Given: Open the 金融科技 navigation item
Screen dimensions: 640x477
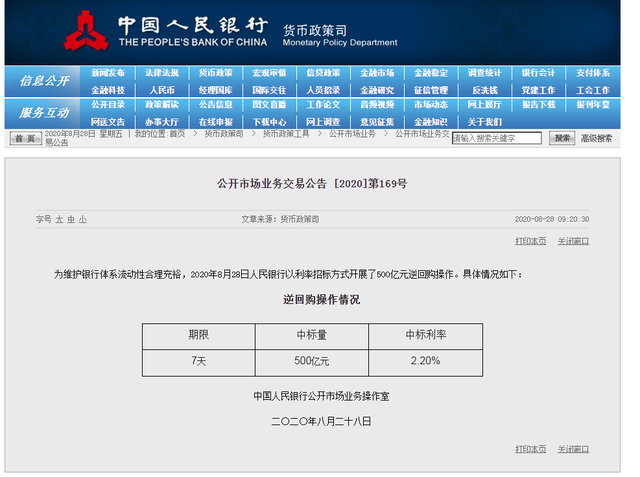Looking at the screenshot, I should 108,90.
